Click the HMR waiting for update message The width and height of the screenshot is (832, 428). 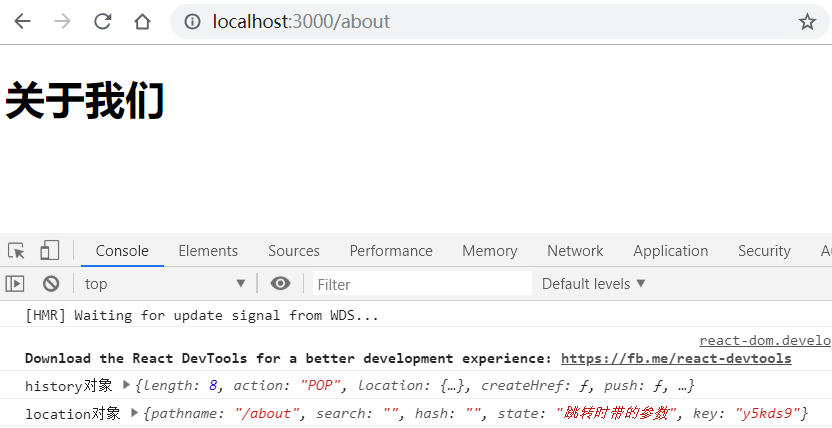(202, 316)
